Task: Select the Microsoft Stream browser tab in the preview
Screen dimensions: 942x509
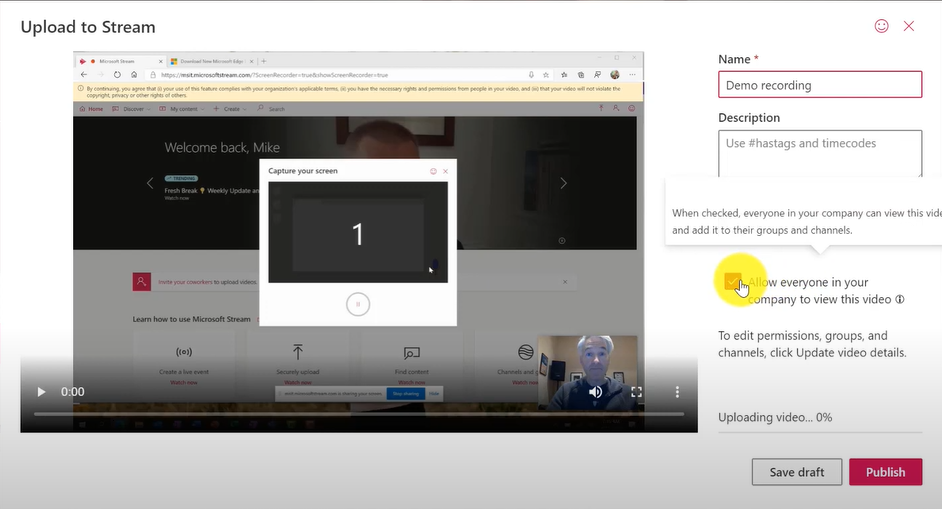Action: pyautogui.click(x=120, y=61)
